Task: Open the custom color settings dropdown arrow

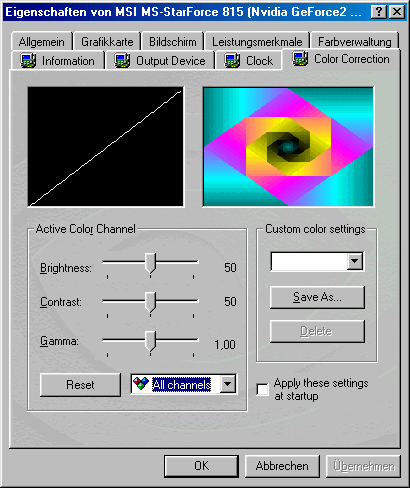Action: pos(355,261)
